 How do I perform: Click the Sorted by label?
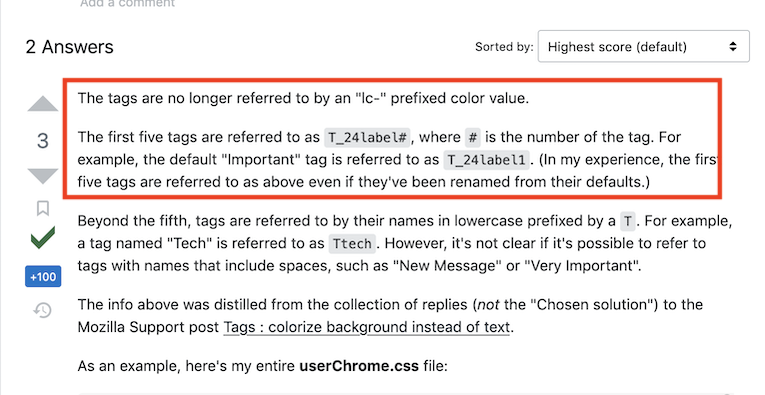click(504, 47)
